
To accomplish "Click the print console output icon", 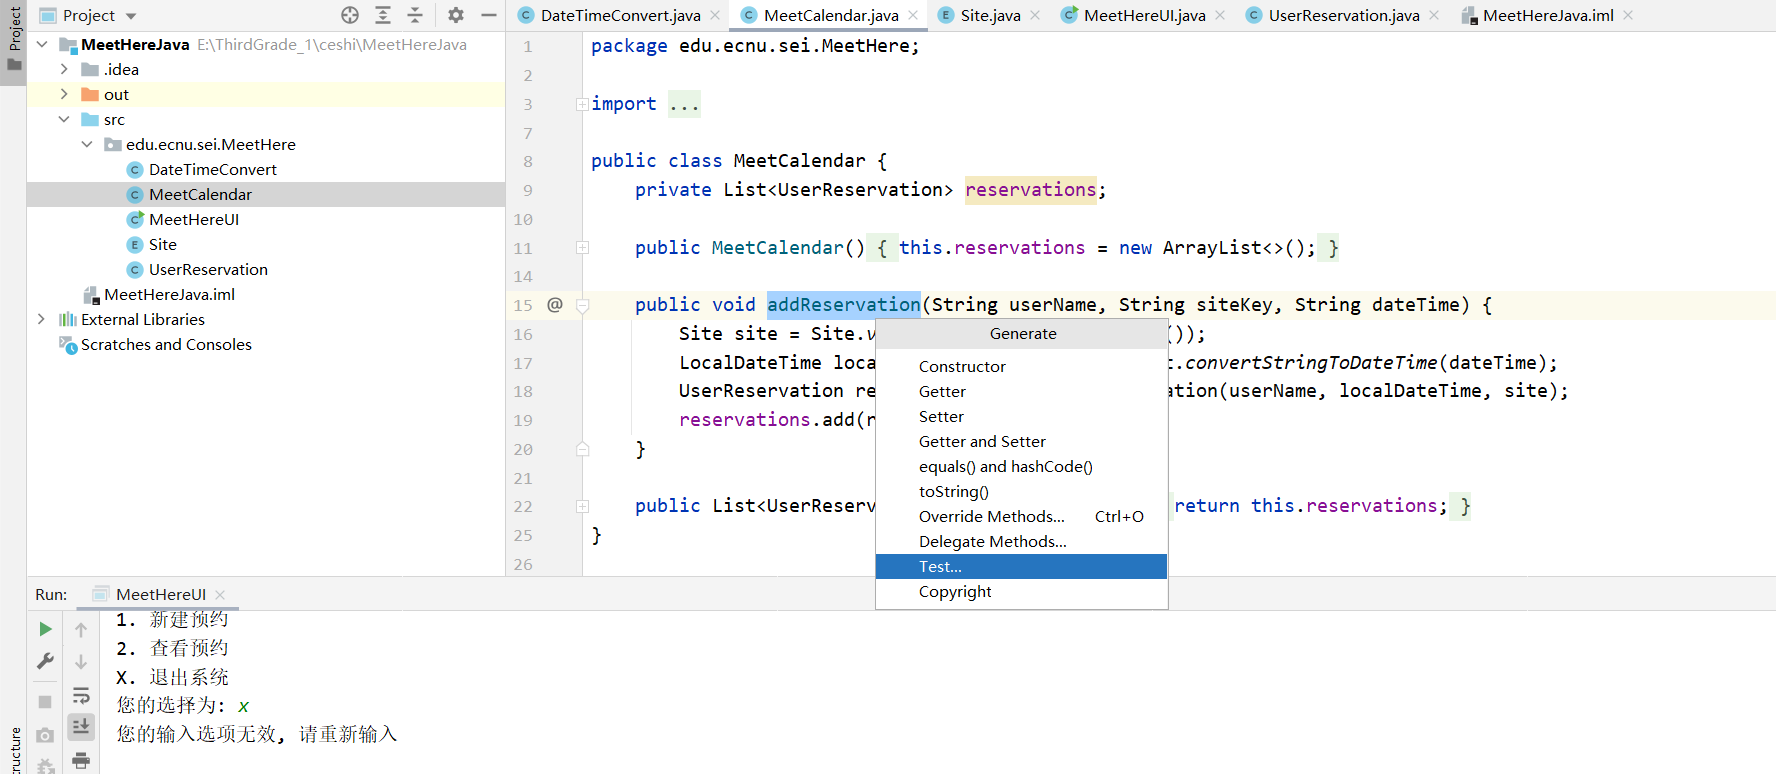I will coord(81,760).
